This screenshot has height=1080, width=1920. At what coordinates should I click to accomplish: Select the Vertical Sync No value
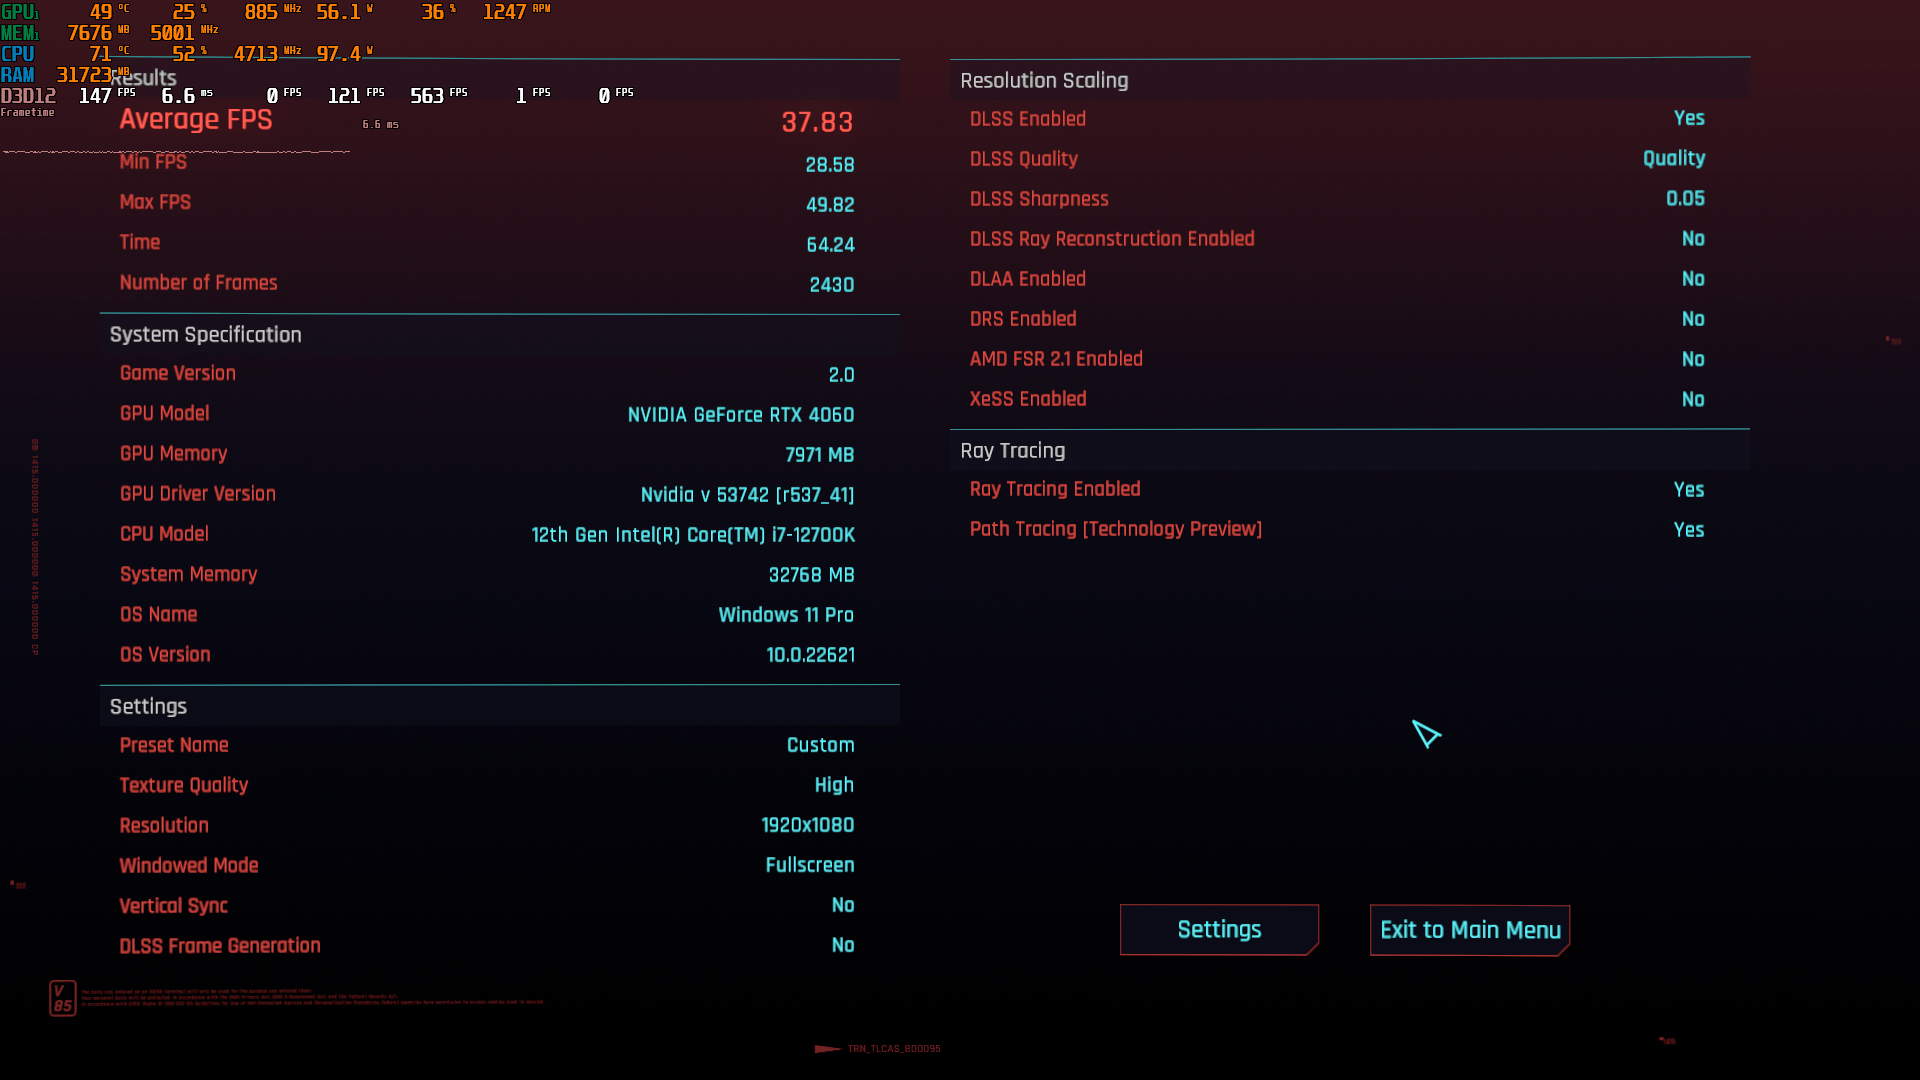pyautogui.click(x=842, y=905)
